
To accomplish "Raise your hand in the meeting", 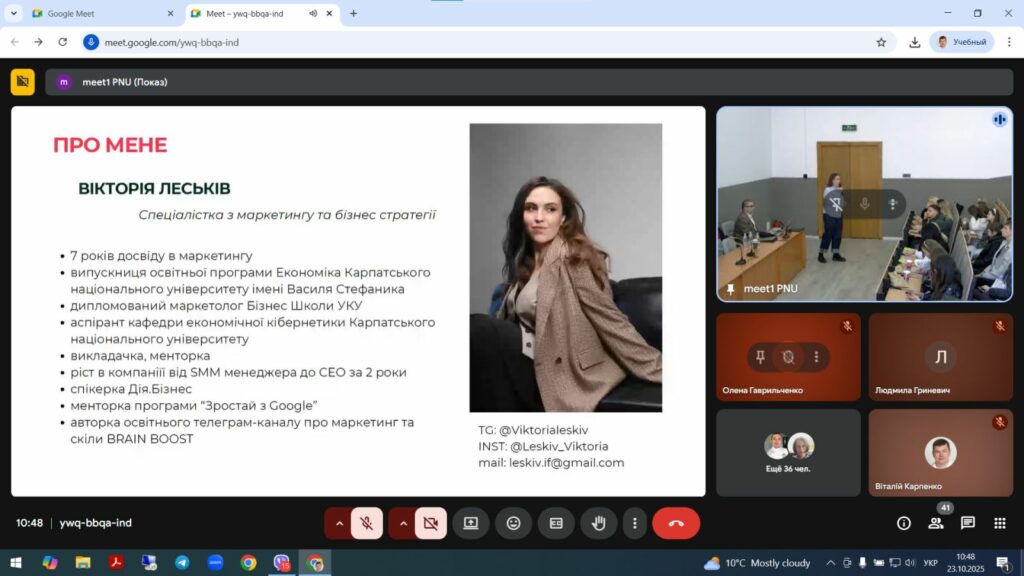I will 599,523.
